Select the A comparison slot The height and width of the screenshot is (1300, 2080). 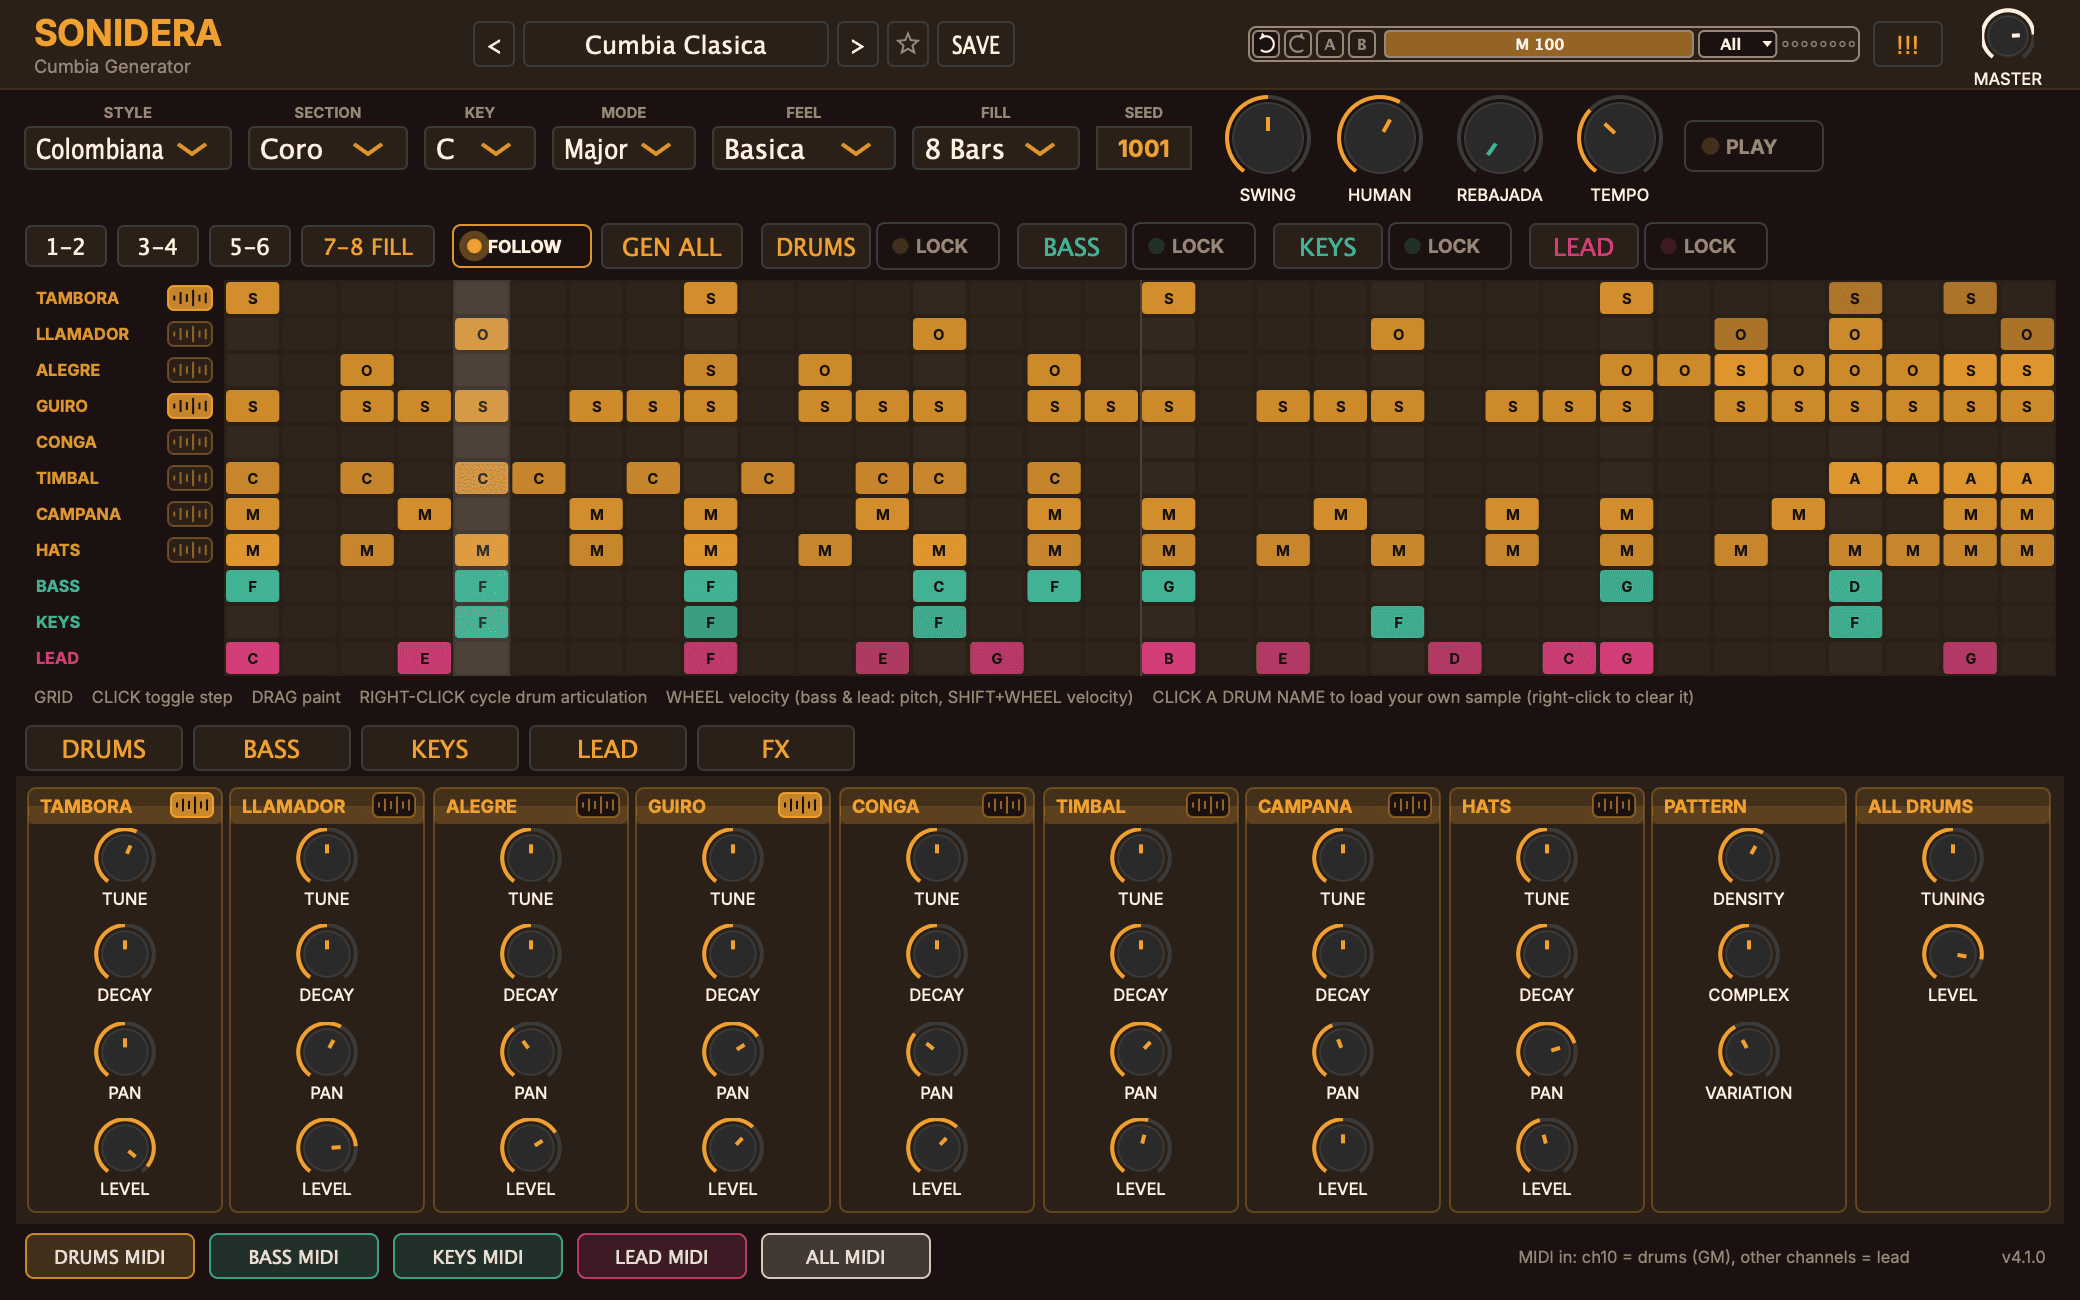point(1330,44)
